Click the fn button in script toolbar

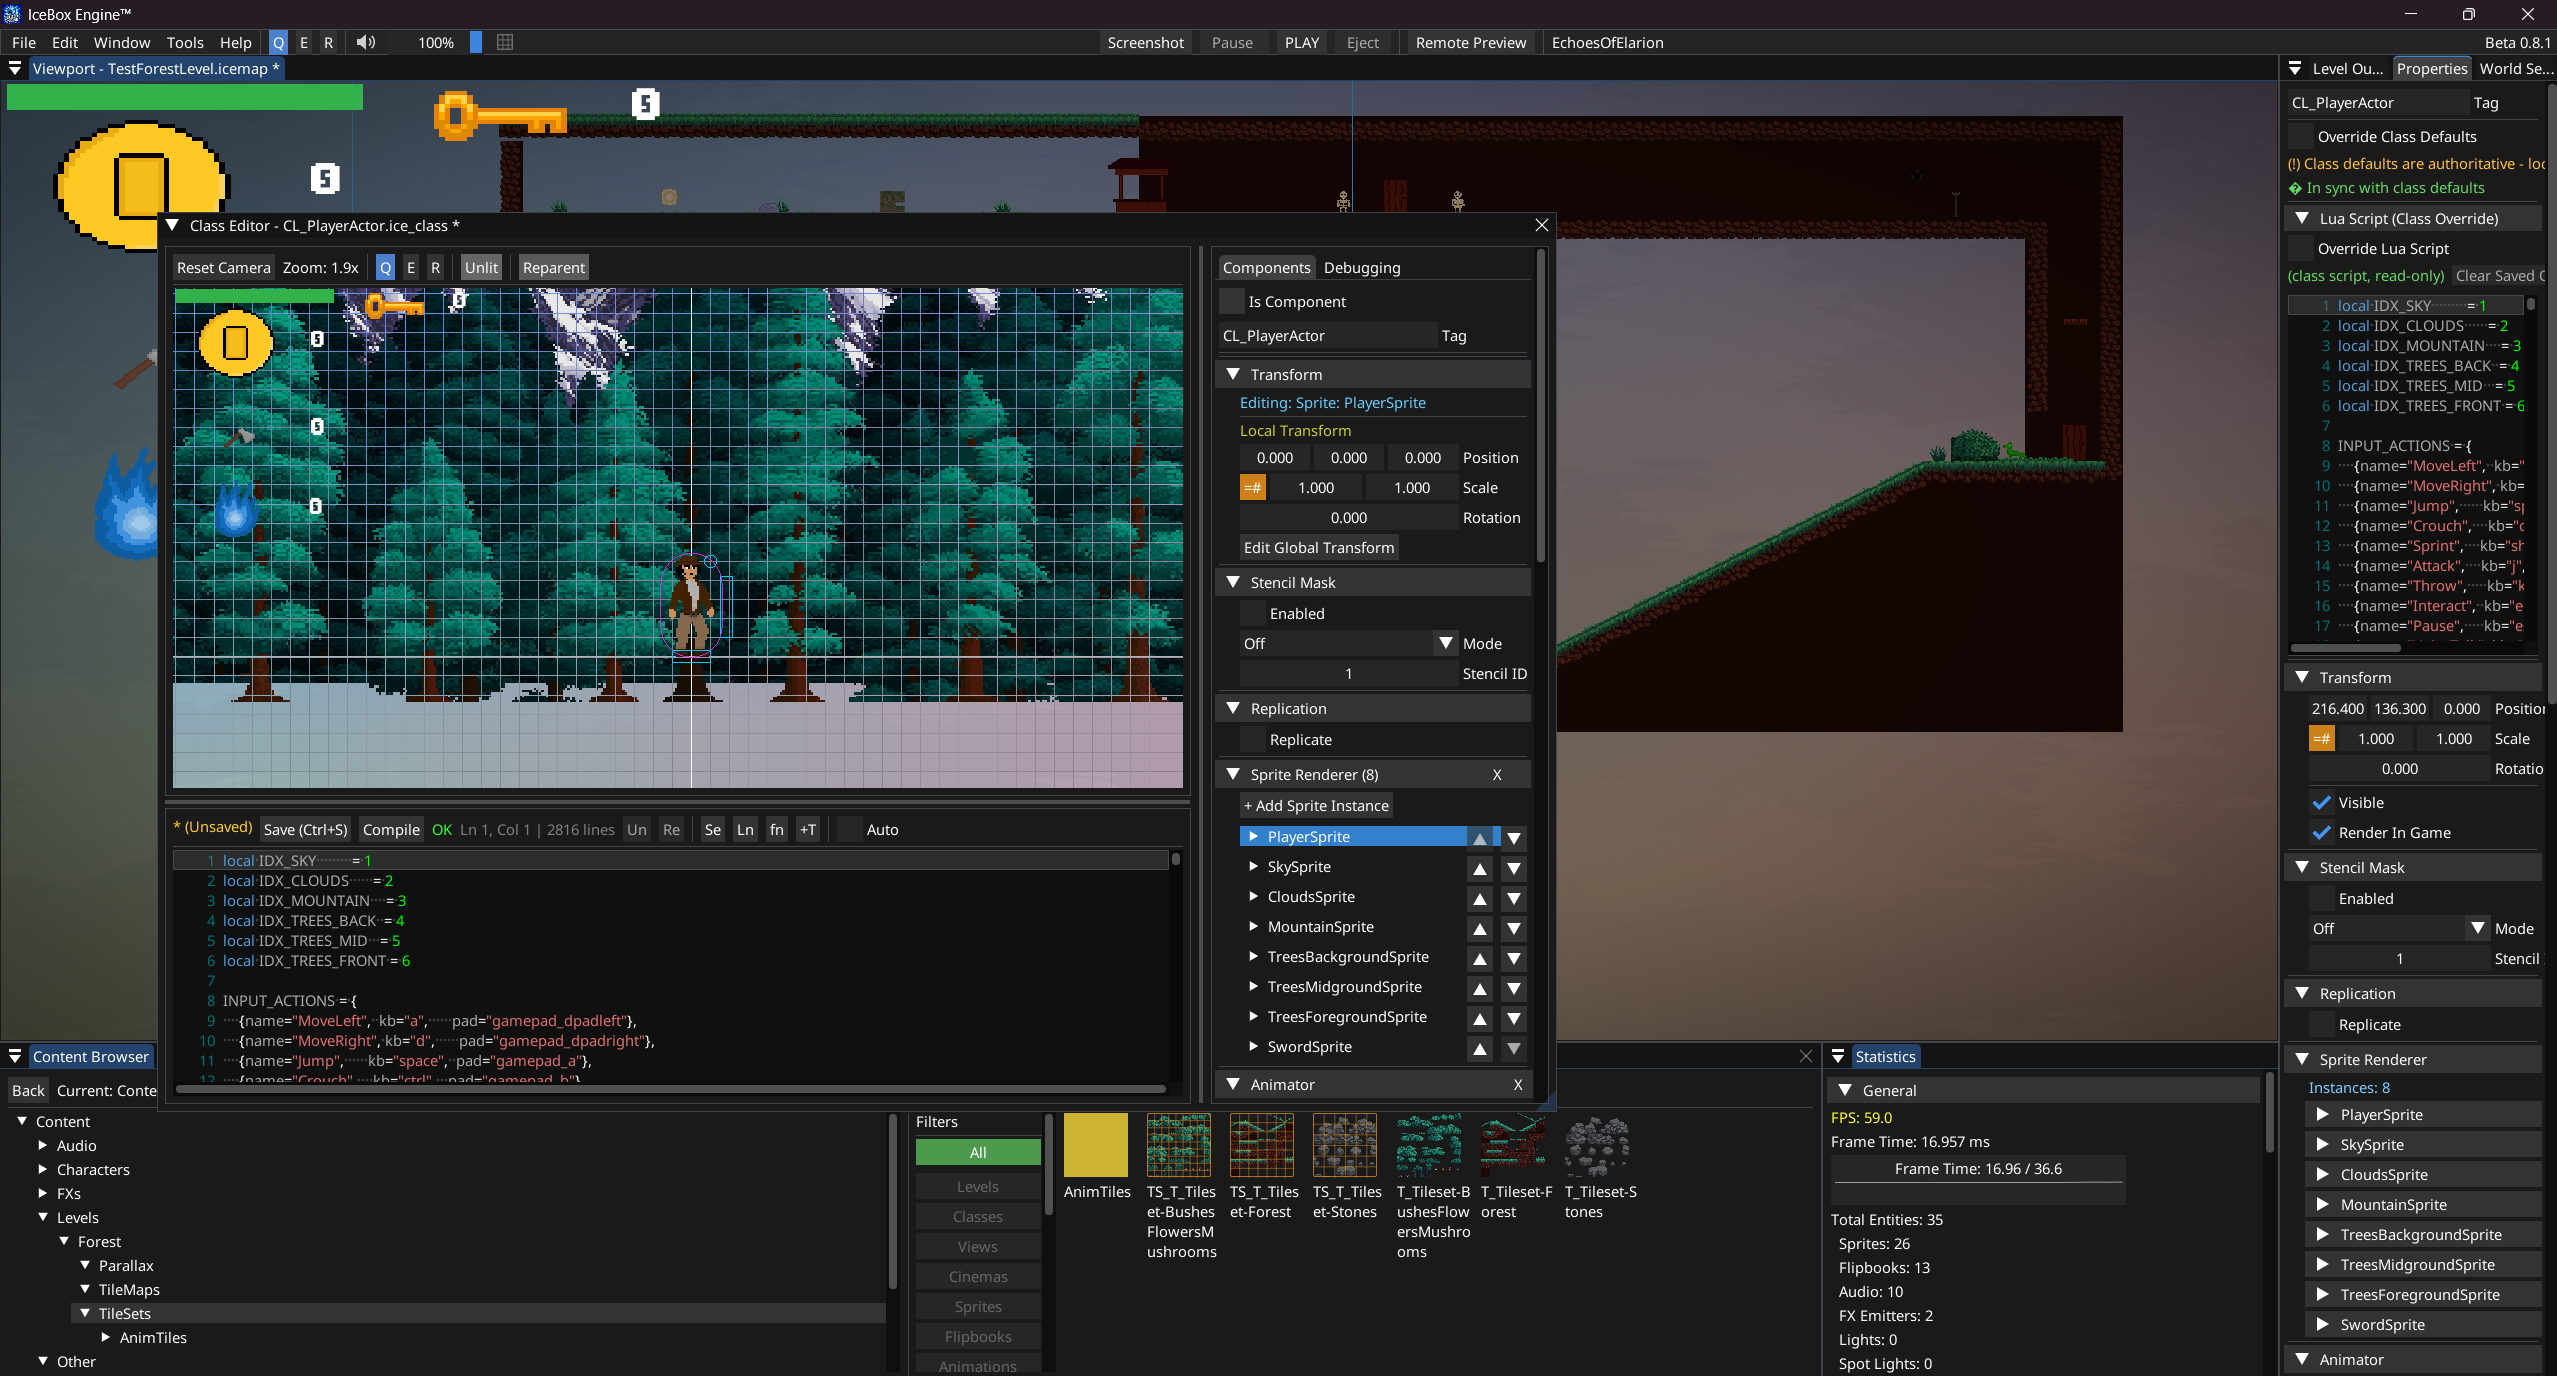coord(777,830)
